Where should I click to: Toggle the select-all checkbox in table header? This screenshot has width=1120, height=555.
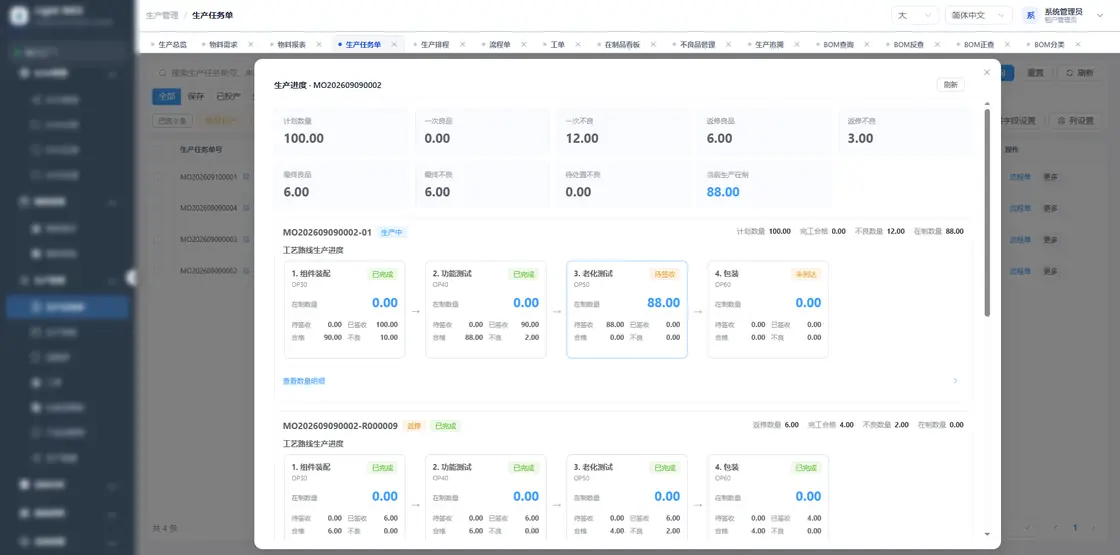(x=161, y=150)
